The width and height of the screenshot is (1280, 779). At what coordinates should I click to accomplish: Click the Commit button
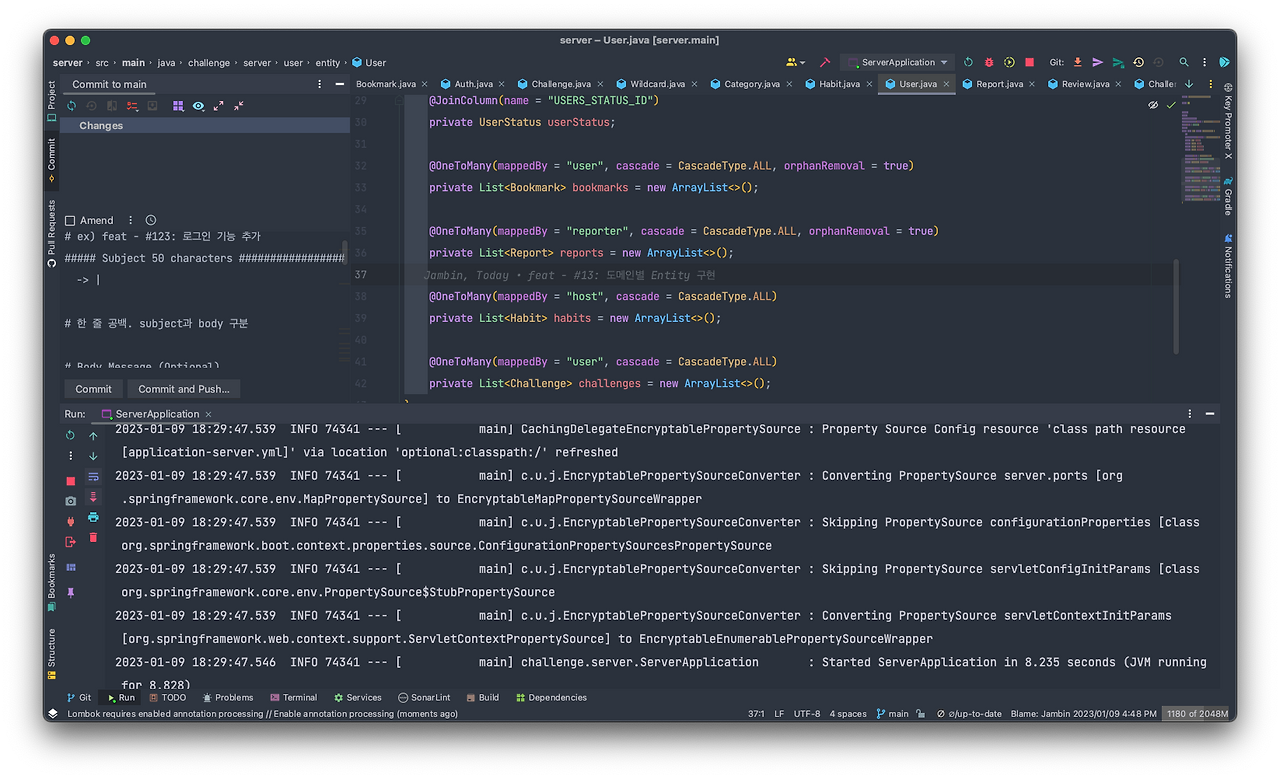coord(94,389)
